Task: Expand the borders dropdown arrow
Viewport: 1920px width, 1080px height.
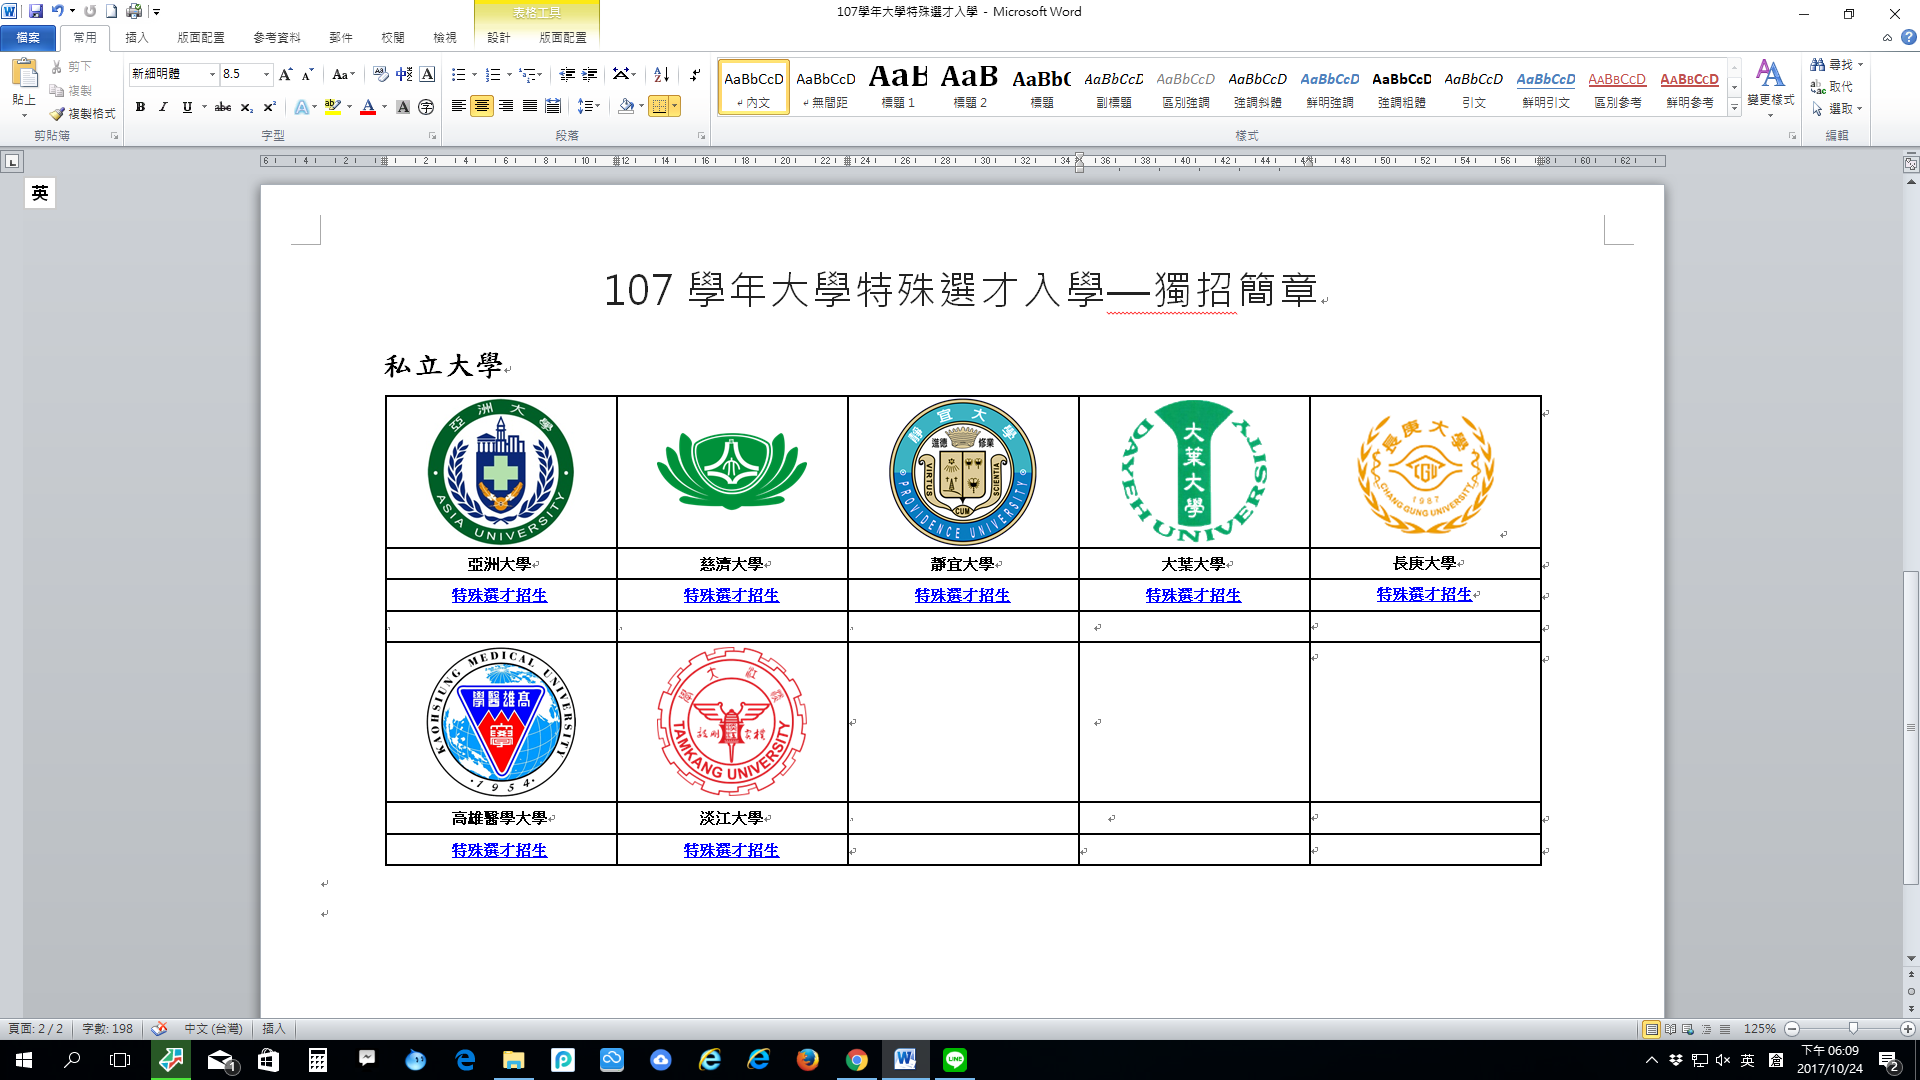Action: click(675, 106)
